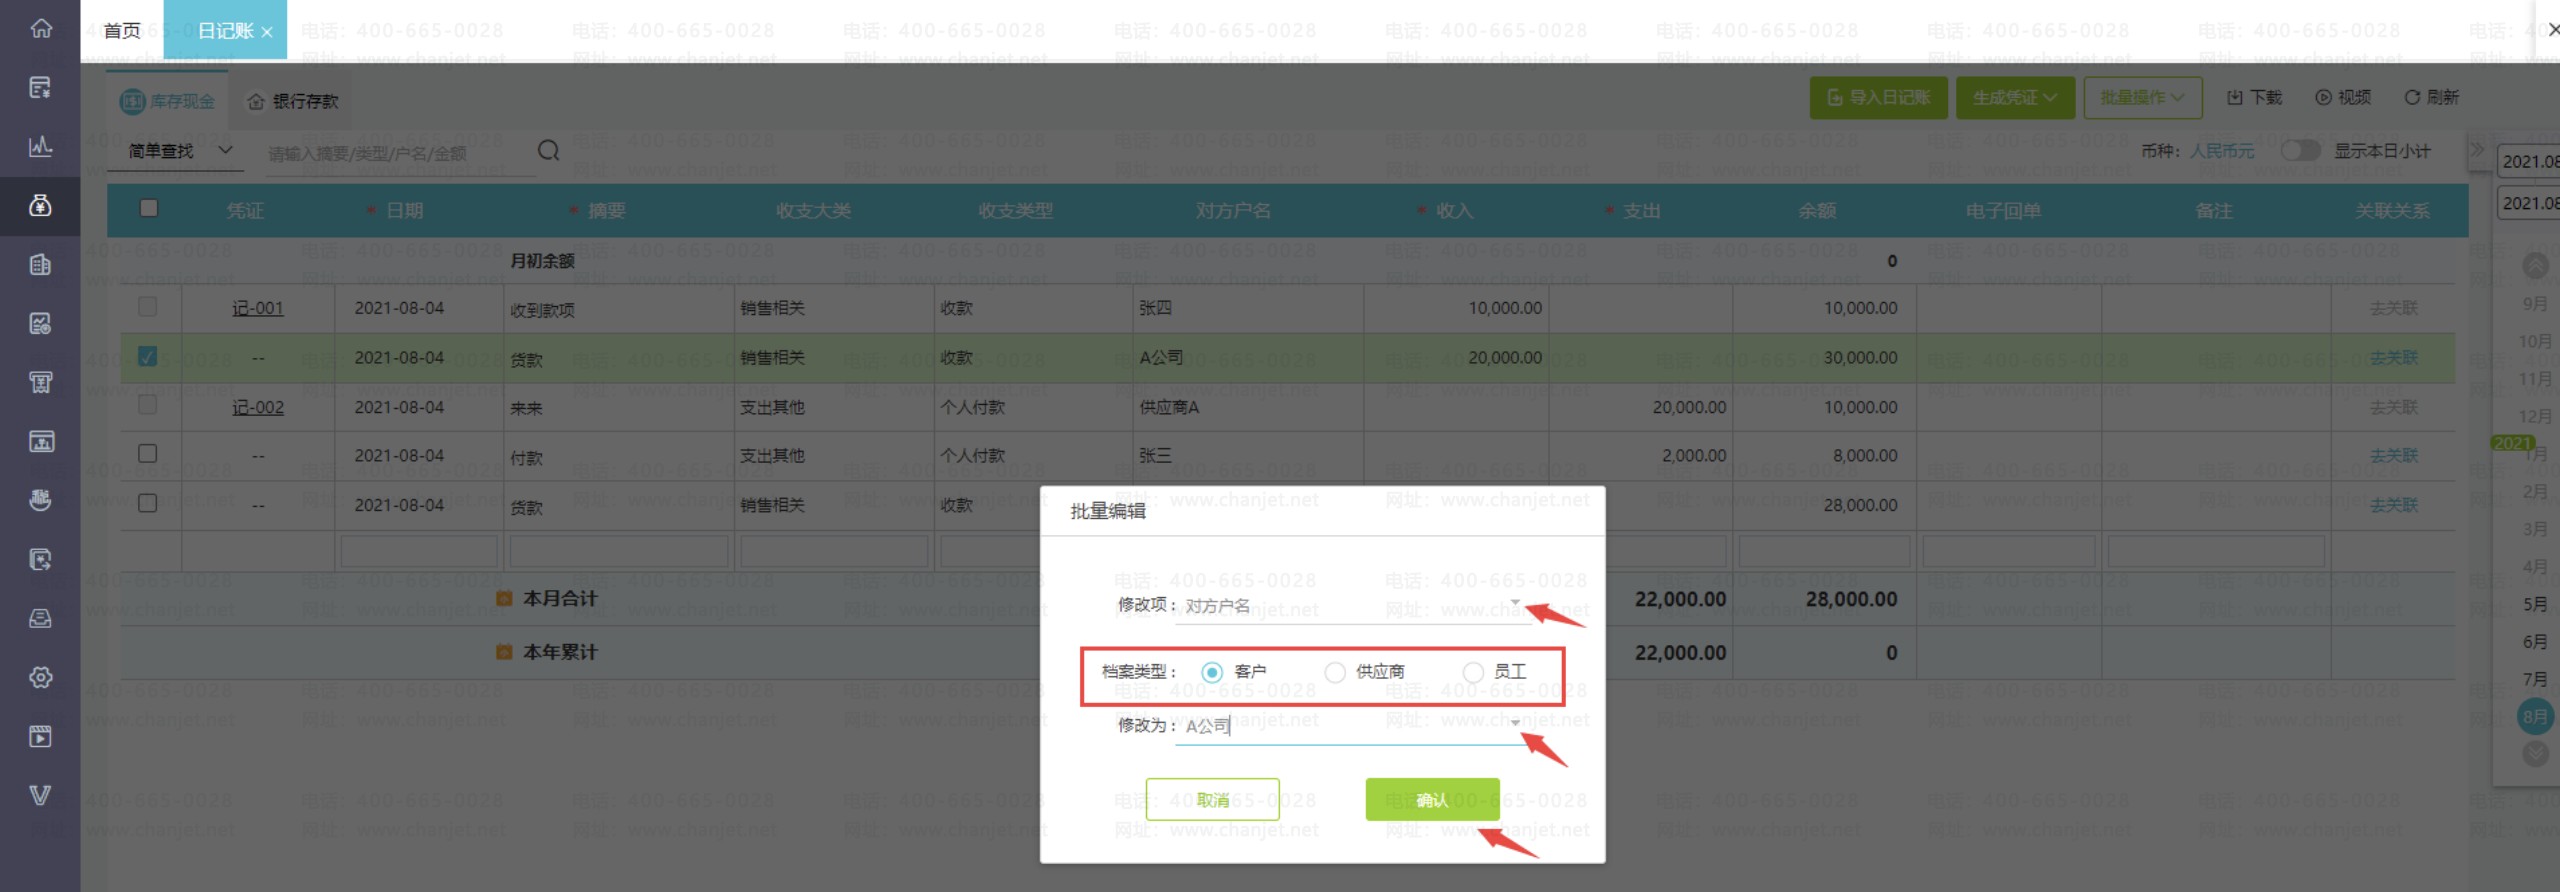Open the 视频 tutorial video button
Viewport: 2560px width, 892px height.
tap(2343, 97)
